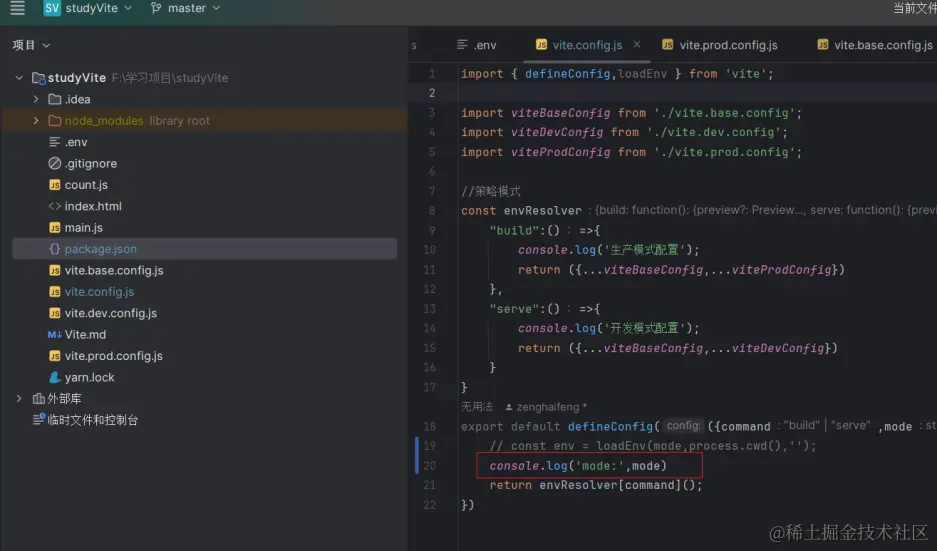Click the count.js JS icon
This screenshot has height=551, width=937.
[54, 185]
